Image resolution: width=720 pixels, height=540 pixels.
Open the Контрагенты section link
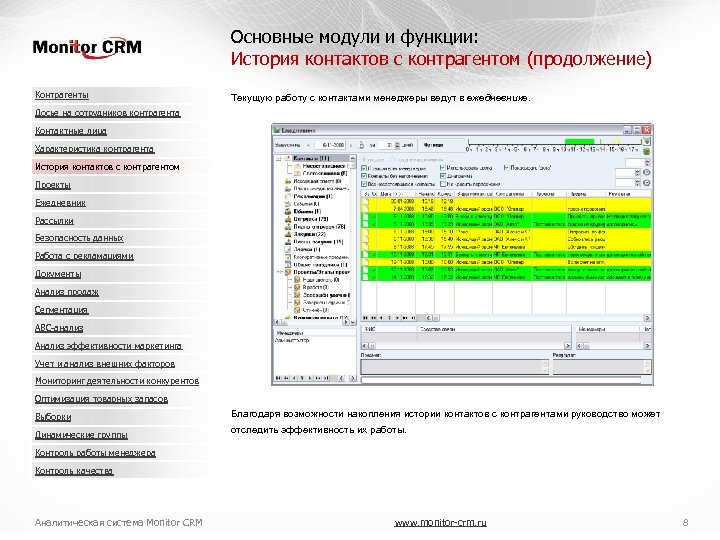(x=62, y=95)
